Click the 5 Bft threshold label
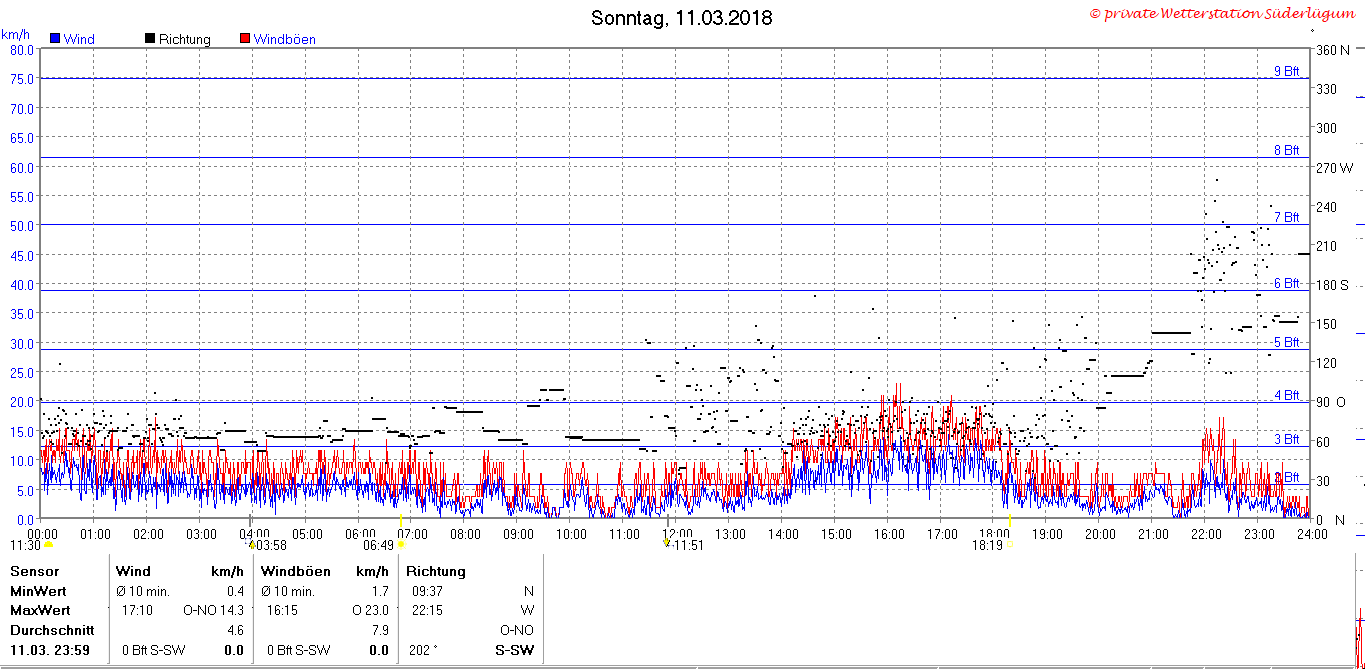Image resolution: width=1366 pixels, height=669 pixels. pos(1286,342)
